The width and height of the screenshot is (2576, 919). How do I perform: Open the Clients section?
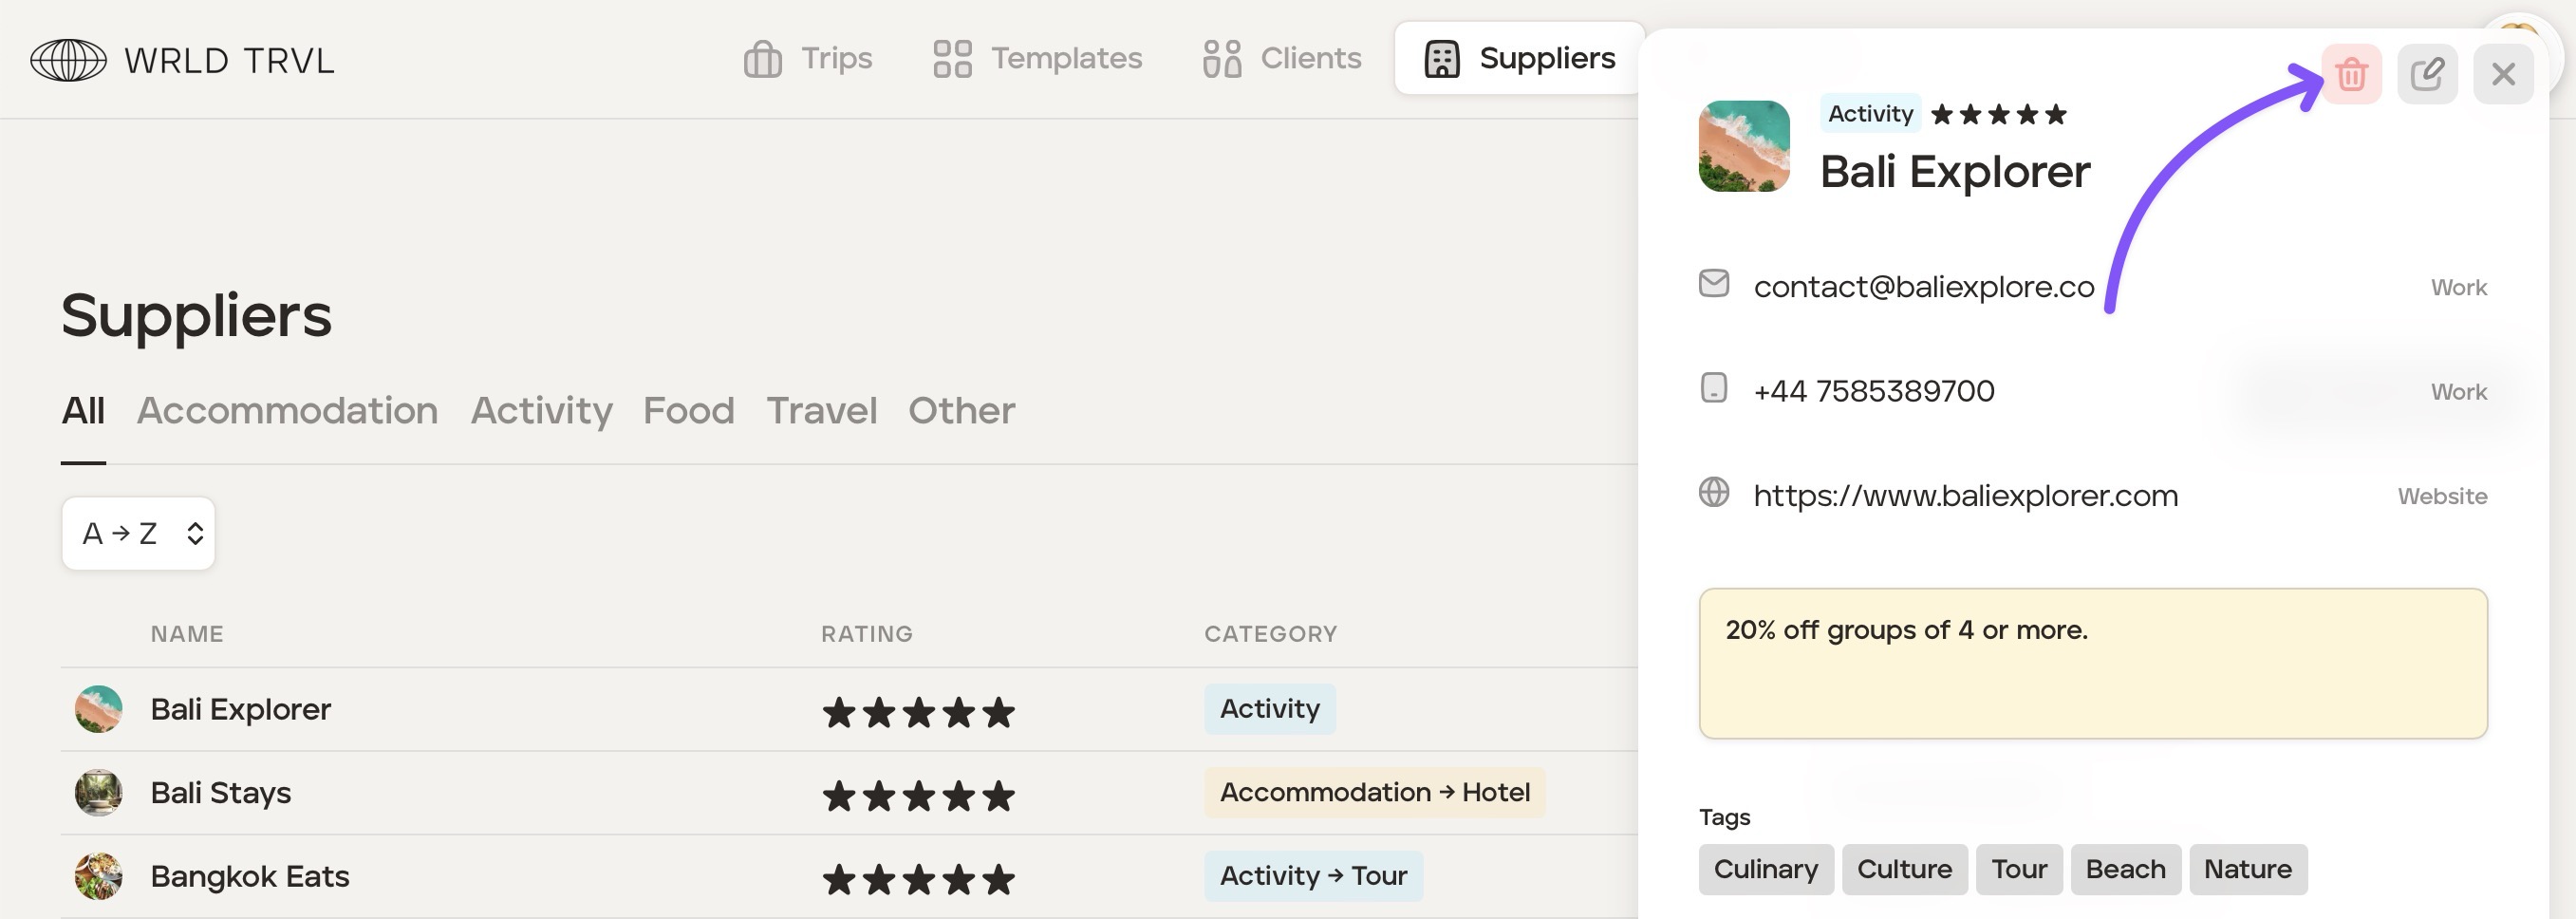[x=1282, y=59]
